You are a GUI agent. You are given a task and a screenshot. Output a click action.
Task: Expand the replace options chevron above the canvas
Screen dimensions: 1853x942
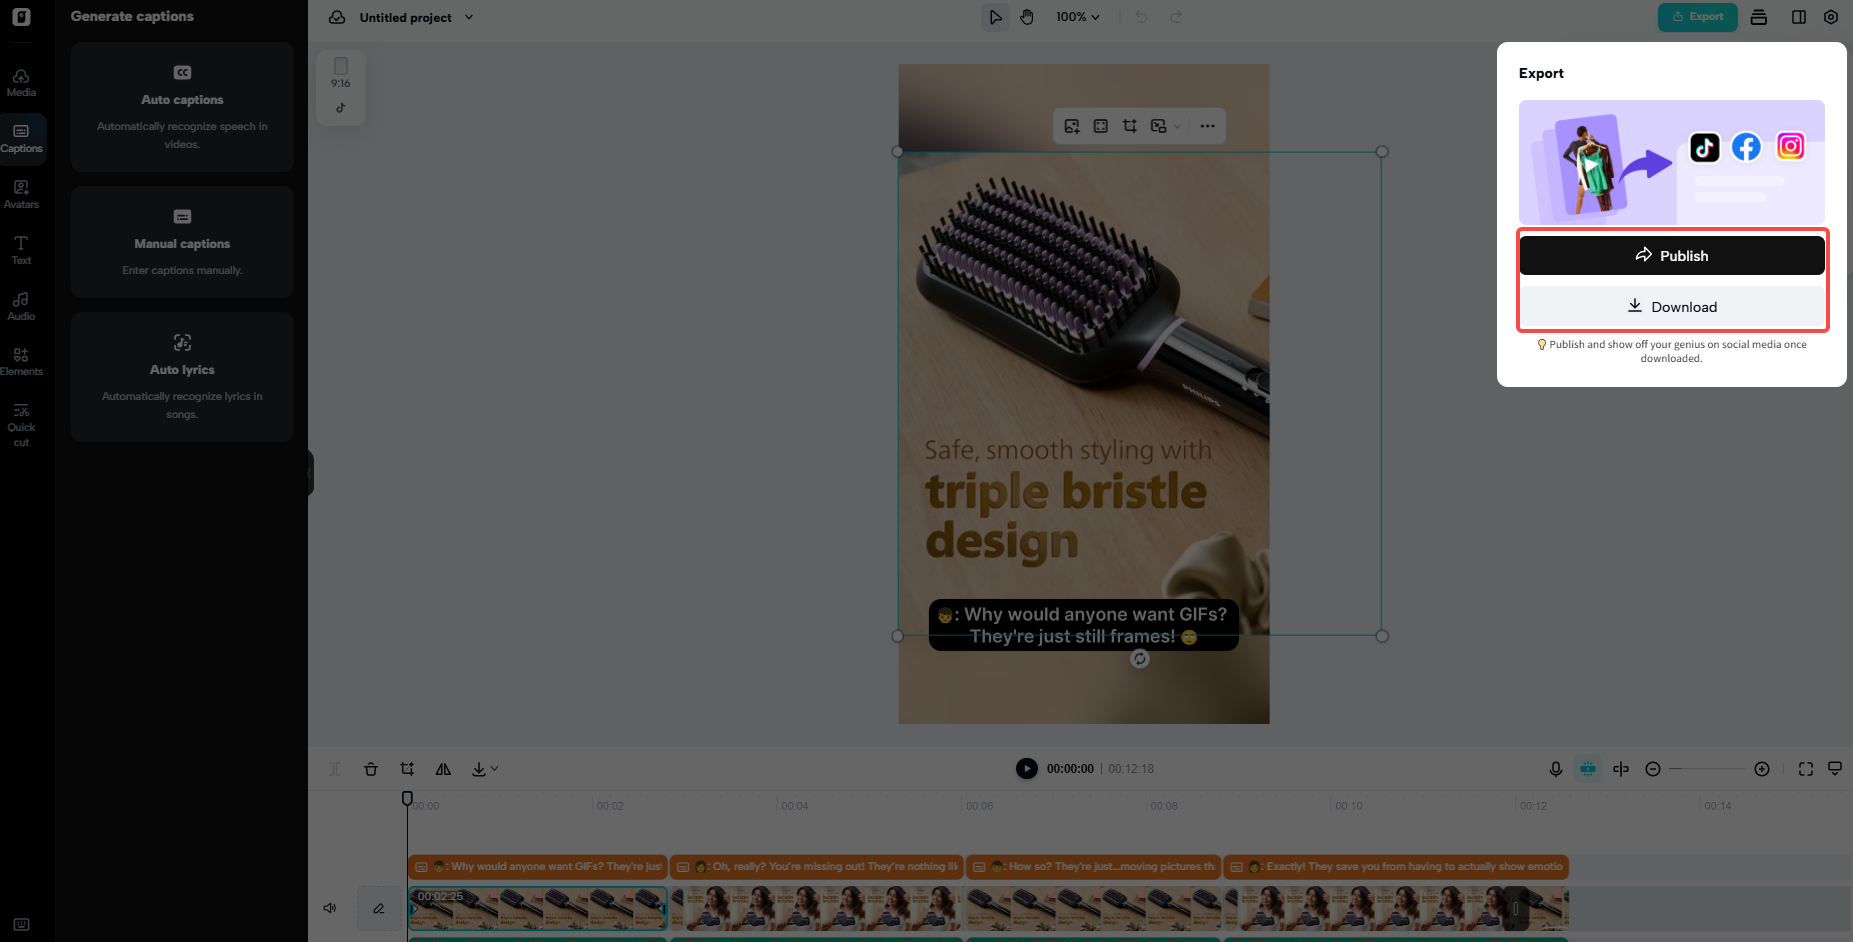point(1176,126)
